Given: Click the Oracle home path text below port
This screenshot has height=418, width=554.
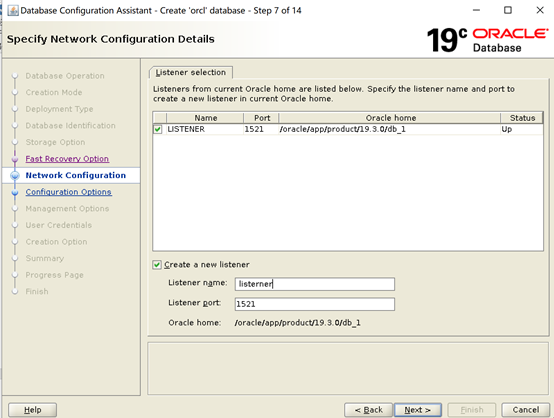Looking at the screenshot, I should pos(297,323).
